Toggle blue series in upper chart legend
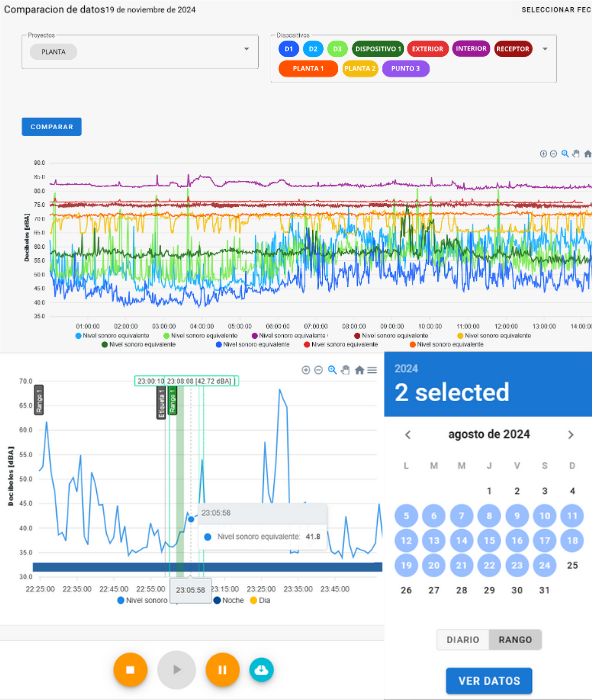The image size is (592, 700). pos(253,345)
